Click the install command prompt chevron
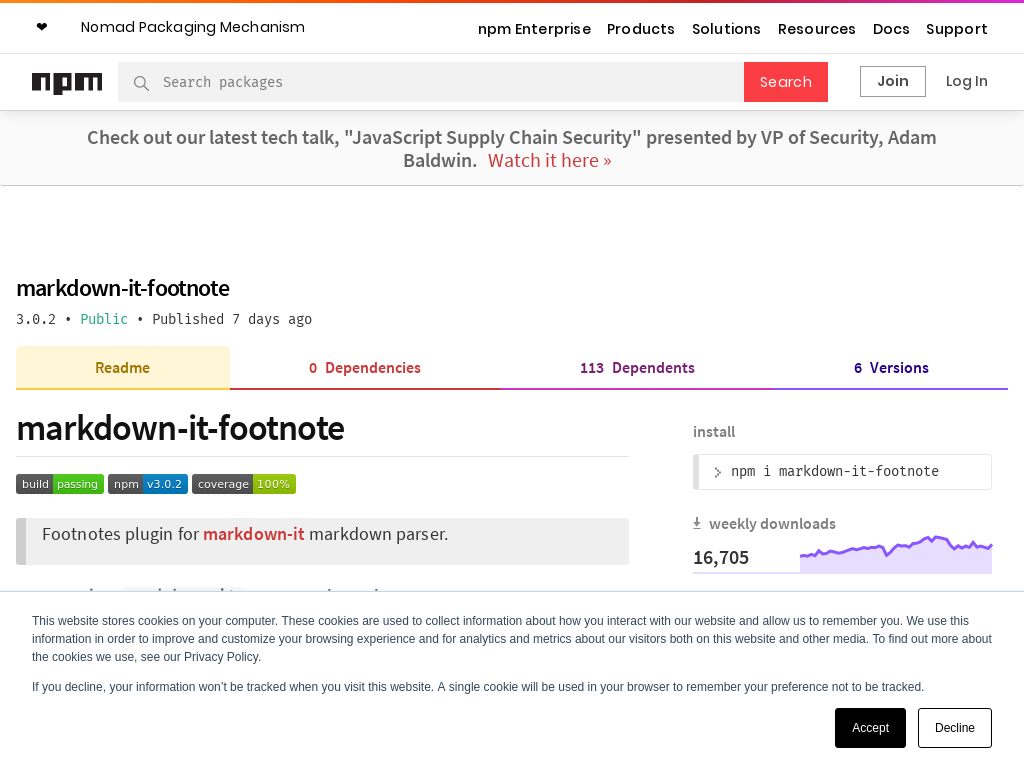Viewport: 1024px width, 768px height. pos(717,472)
